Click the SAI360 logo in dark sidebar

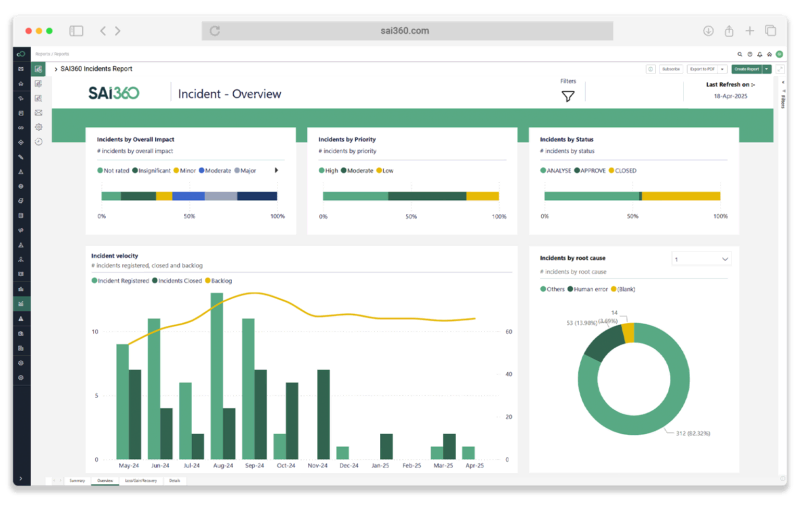point(21,54)
